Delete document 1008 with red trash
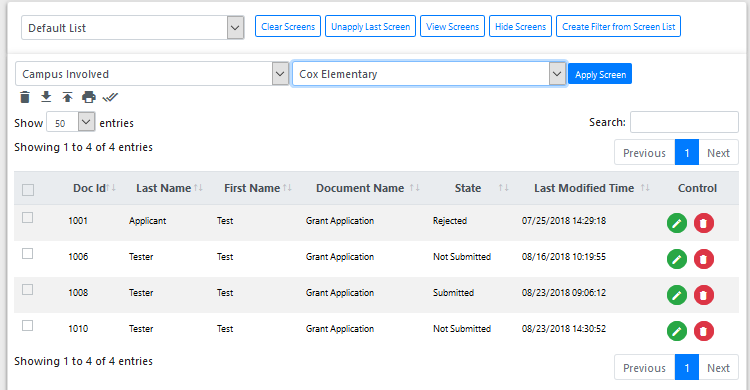The height and width of the screenshot is (390, 750). coord(704,295)
